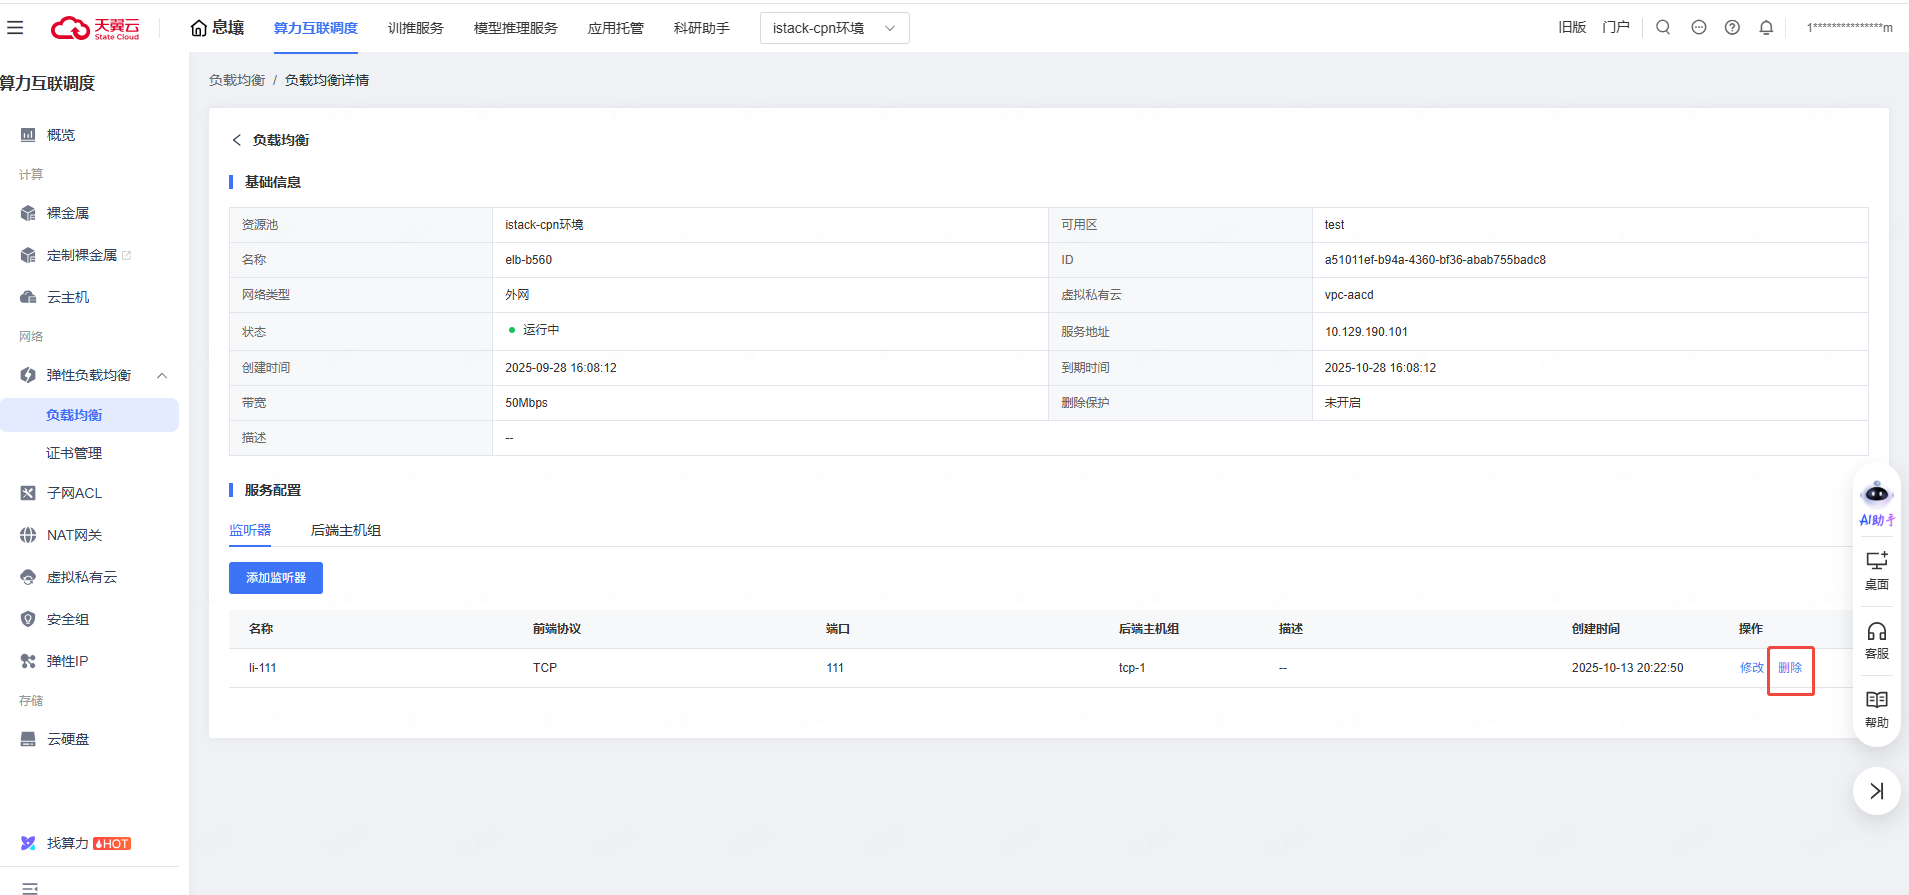Click the help question mark icon

(1732, 28)
